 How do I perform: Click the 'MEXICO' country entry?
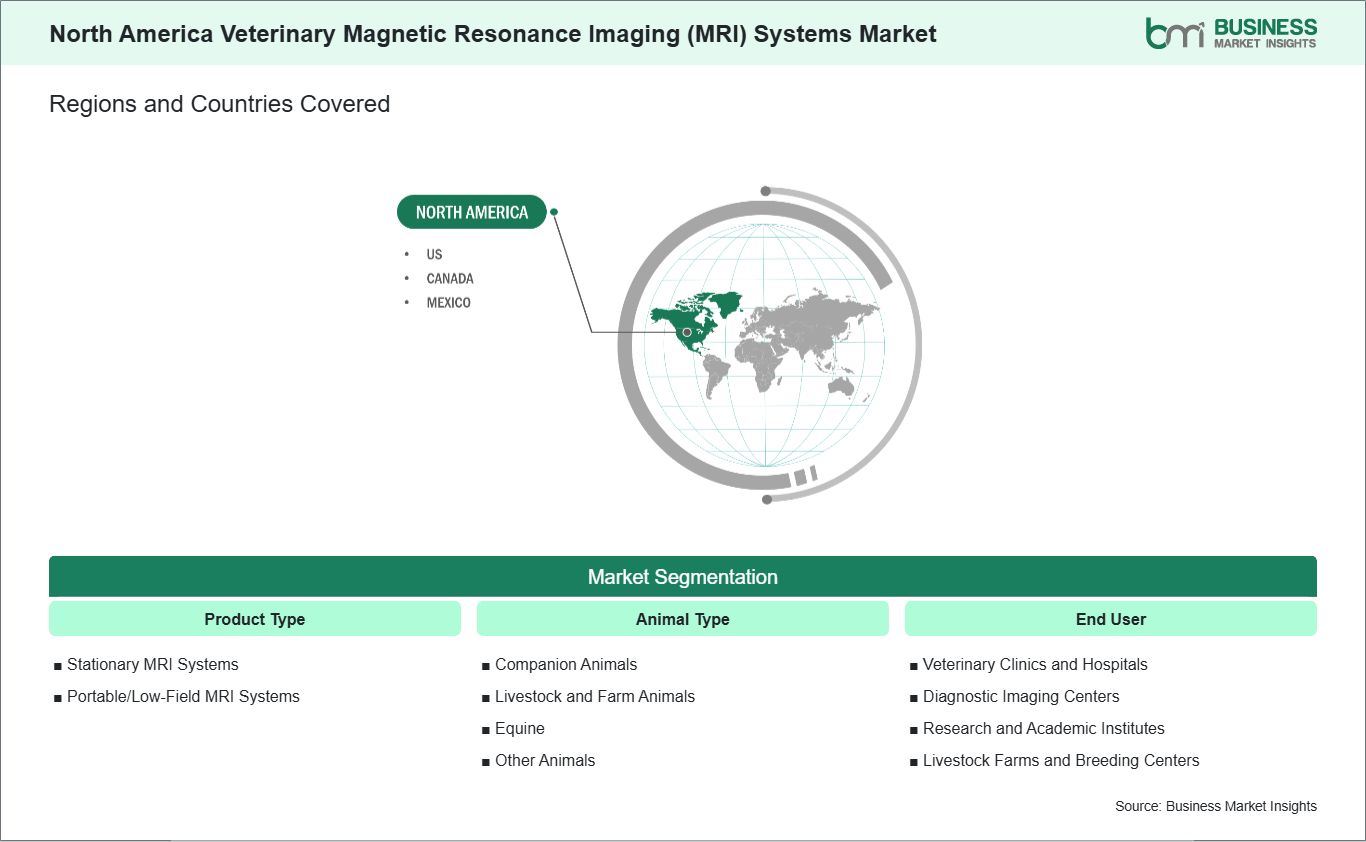[x=448, y=302]
